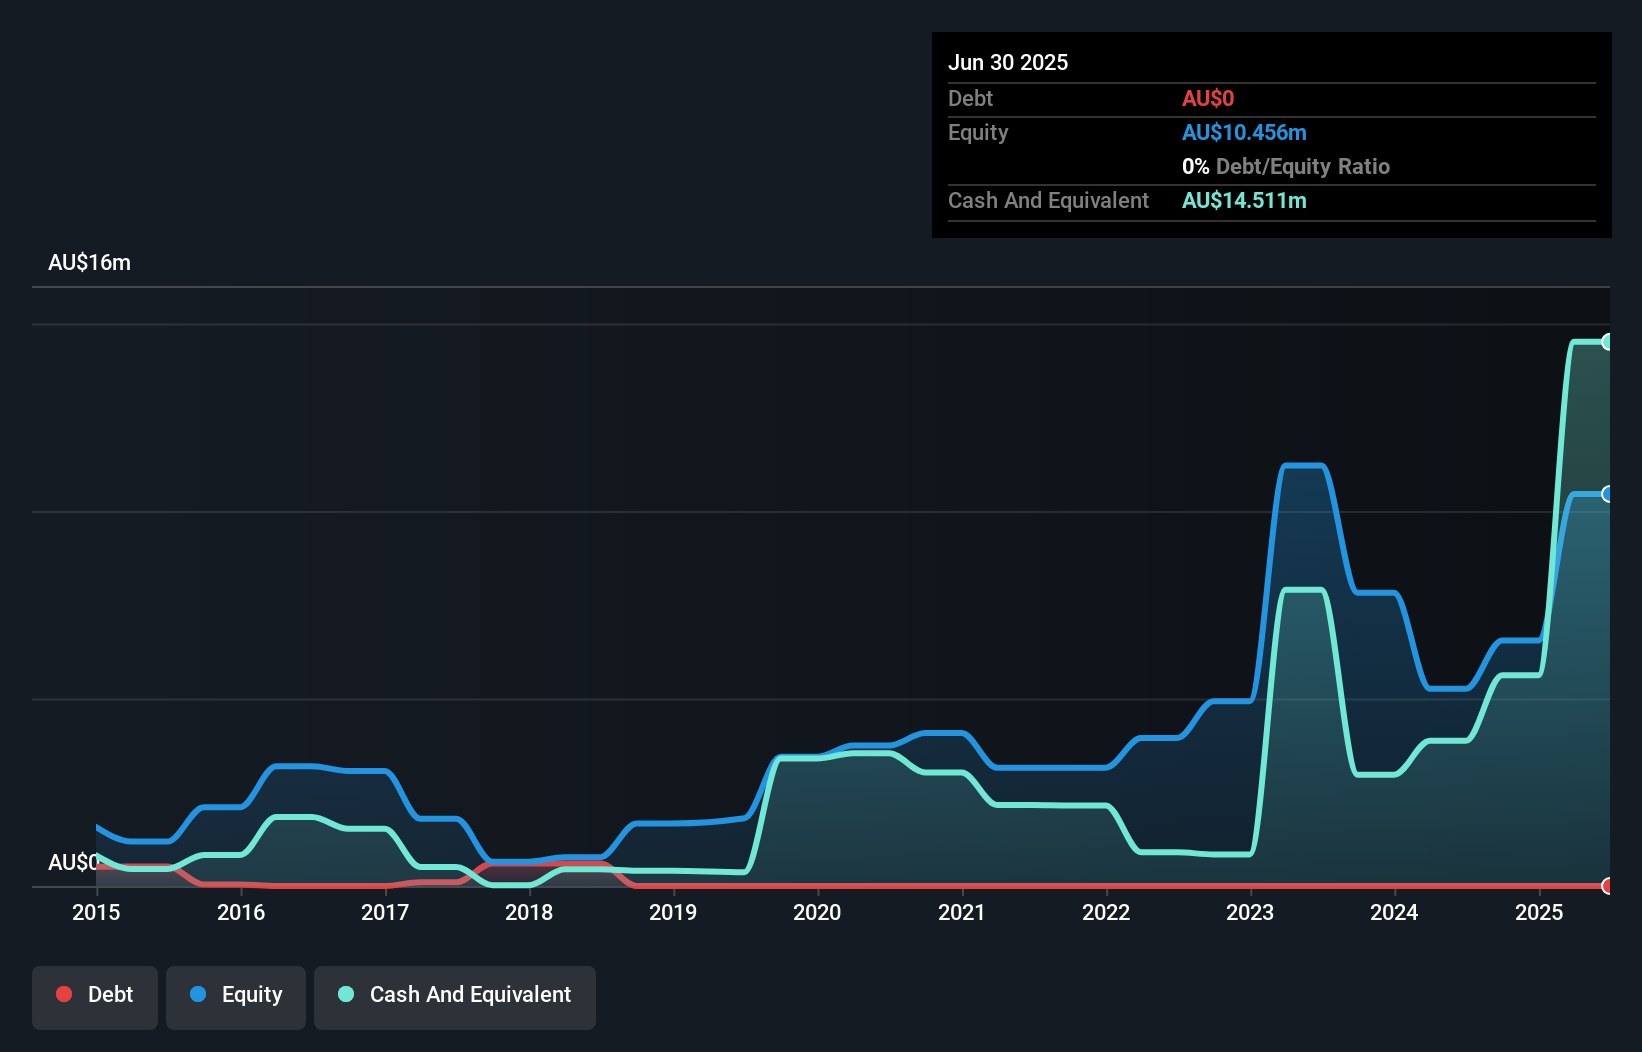Click the red AU$0 Debt value

[x=1208, y=99]
